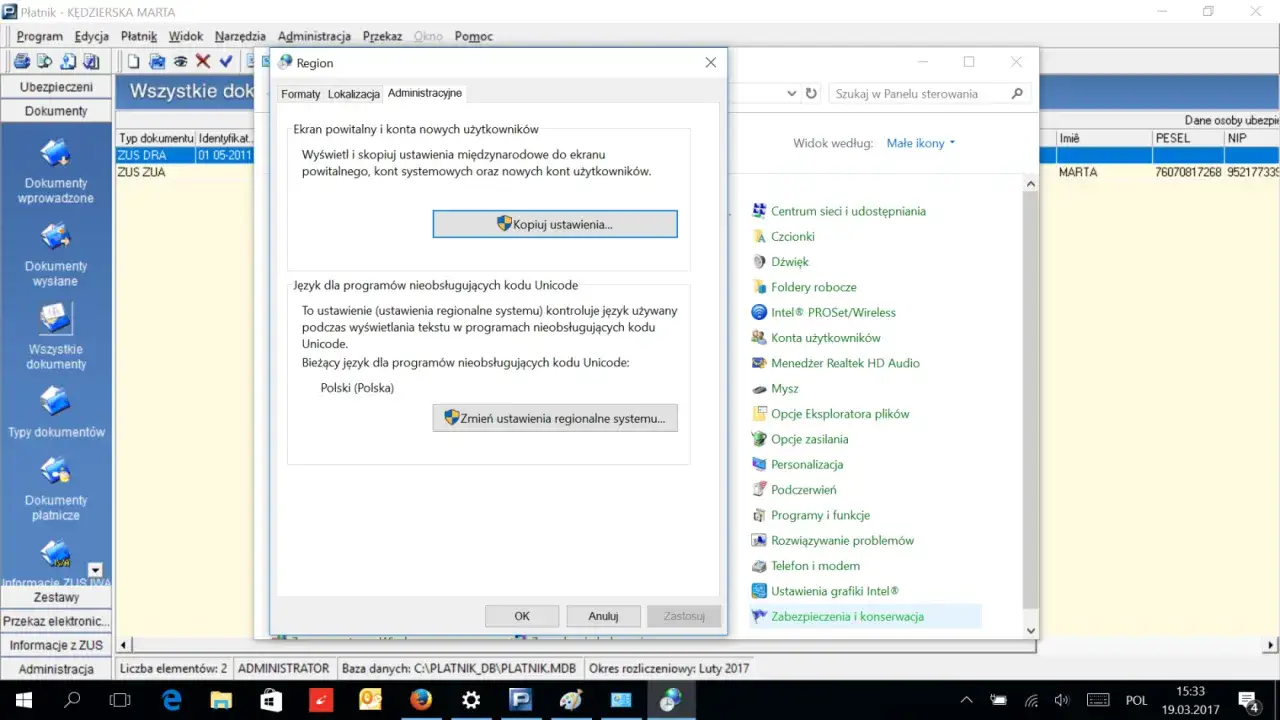Click the eye preview toolbar icon
Viewport: 1280px width, 720px height.
[x=180, y=62]
